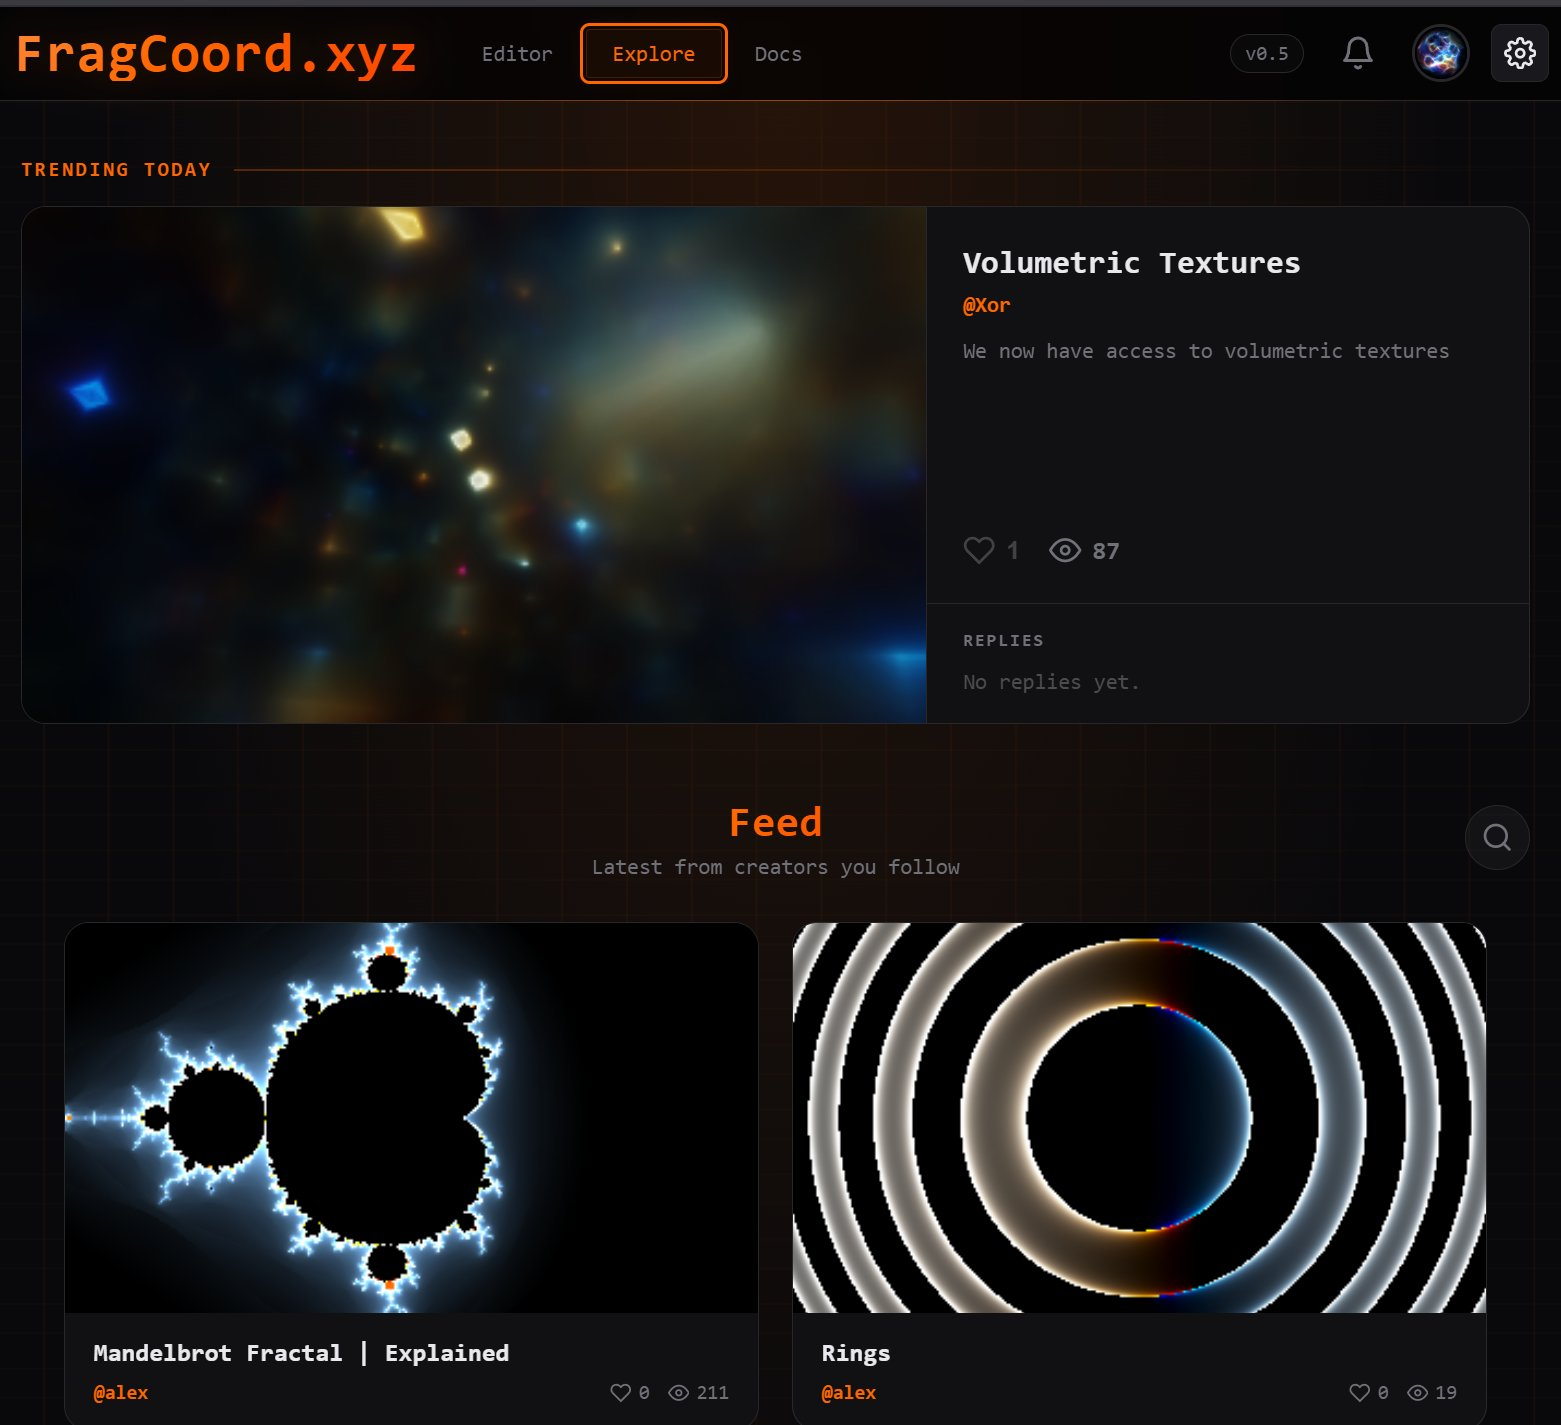Image resolution: width=1561 pixels, height=1425 pixels.
Task: Click the eye icon on Rings card
Action: click(1417, 1392)
